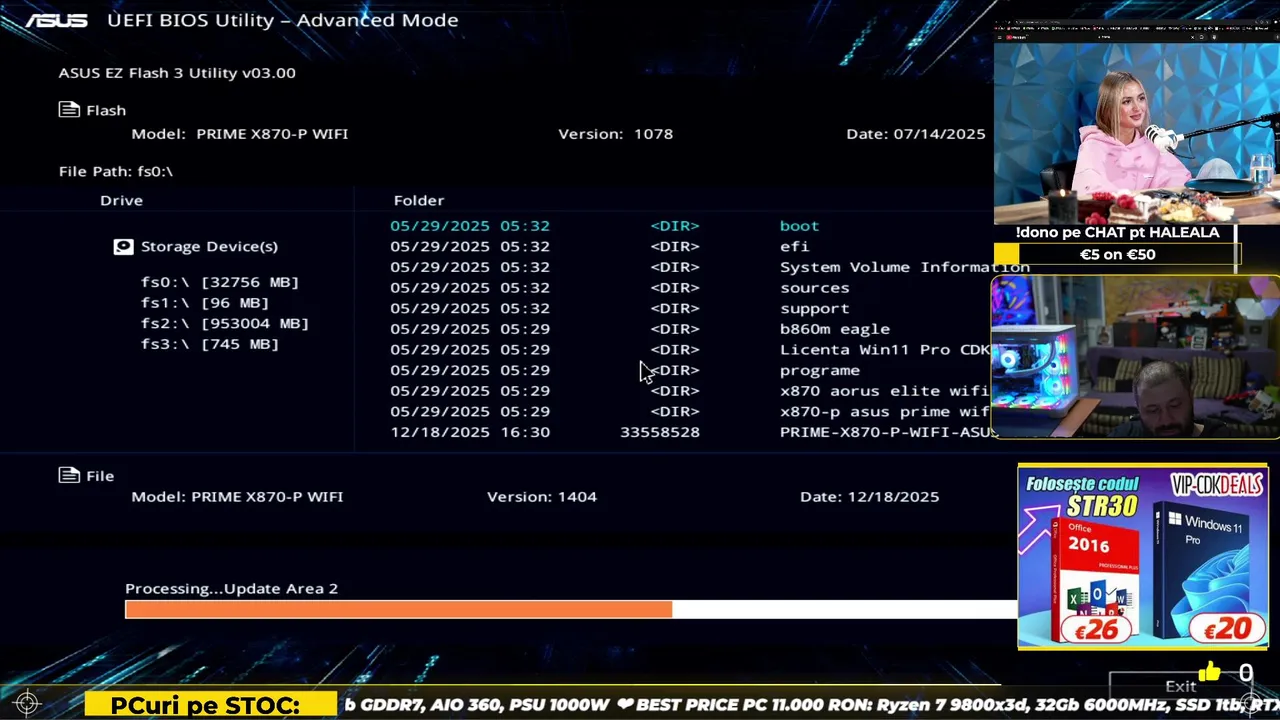Click the !dono pe CHAT pt HALEALA text

[1117, 232]
